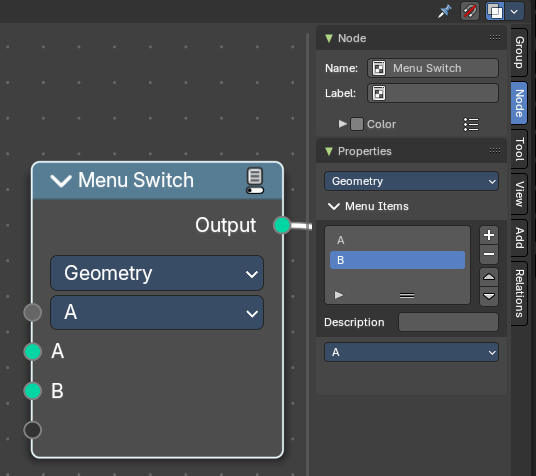Enable the custom Color checkbox
Image resolution: width=536 pixels, height=476 pixels.
click(x=357, y=124)
